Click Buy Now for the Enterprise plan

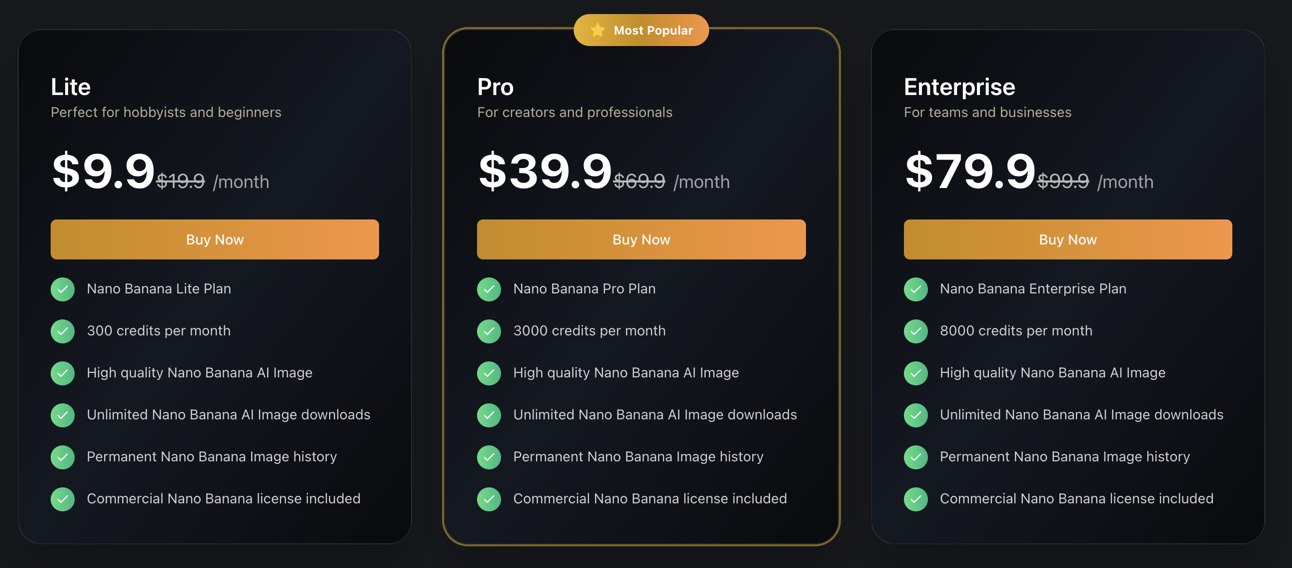pyautogui.click(x=1068, y=239)
